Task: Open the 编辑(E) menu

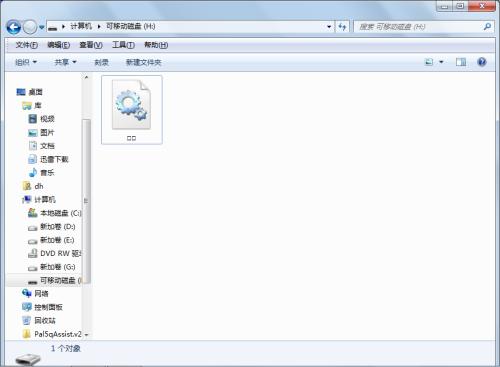Action: 58,45
